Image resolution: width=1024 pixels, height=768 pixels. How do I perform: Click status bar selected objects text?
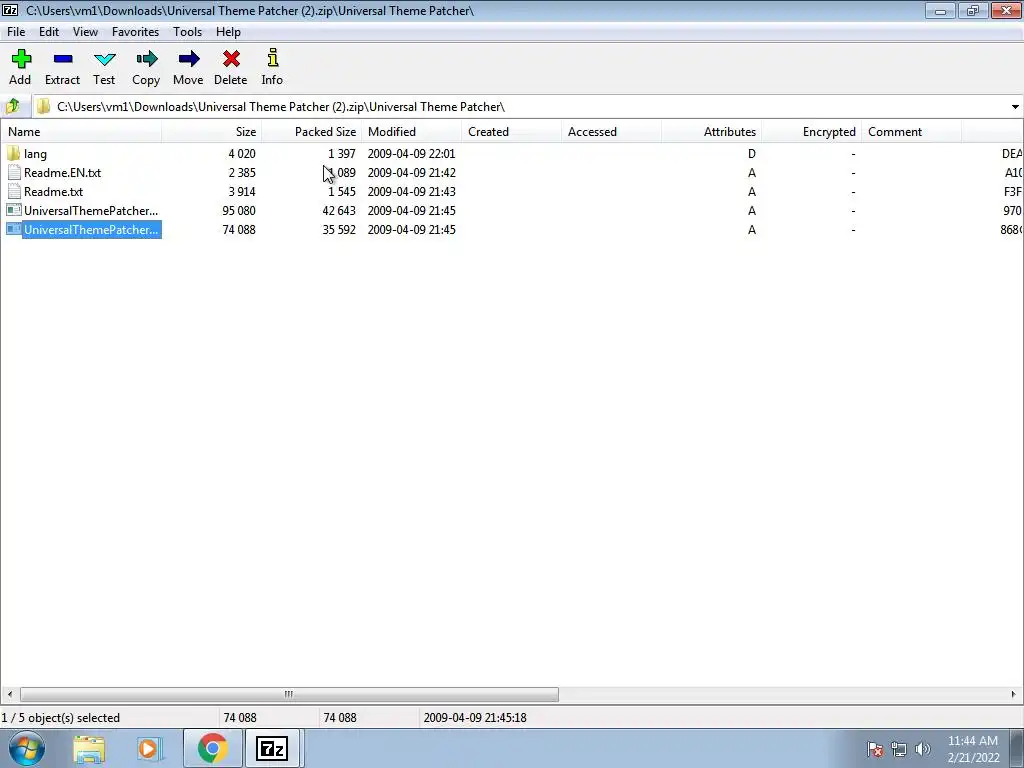[x=61, y=718]
